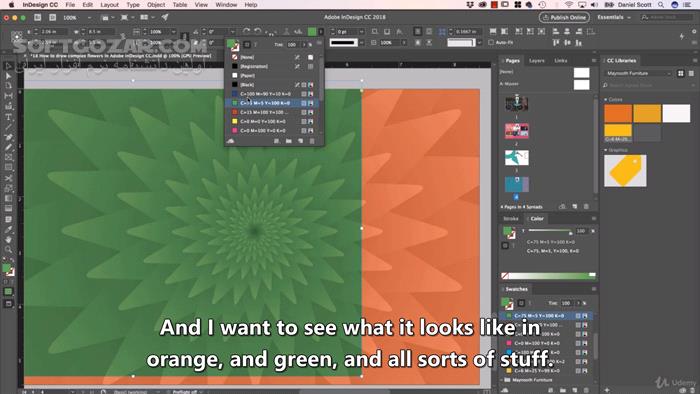This screenshot has width=700, height=394.
Task: Click the GPU performance lightning icon
Action: pos(682,37)
